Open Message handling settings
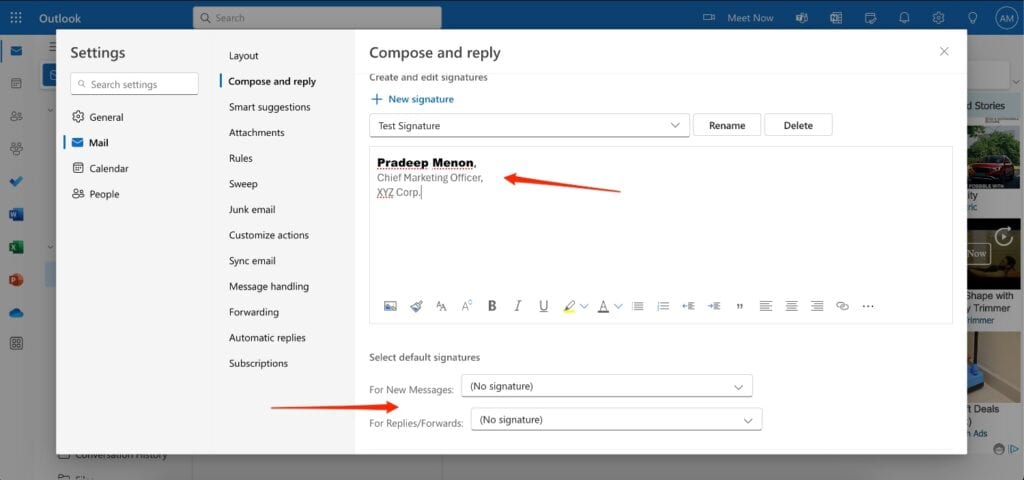 [x=269, y=287]
